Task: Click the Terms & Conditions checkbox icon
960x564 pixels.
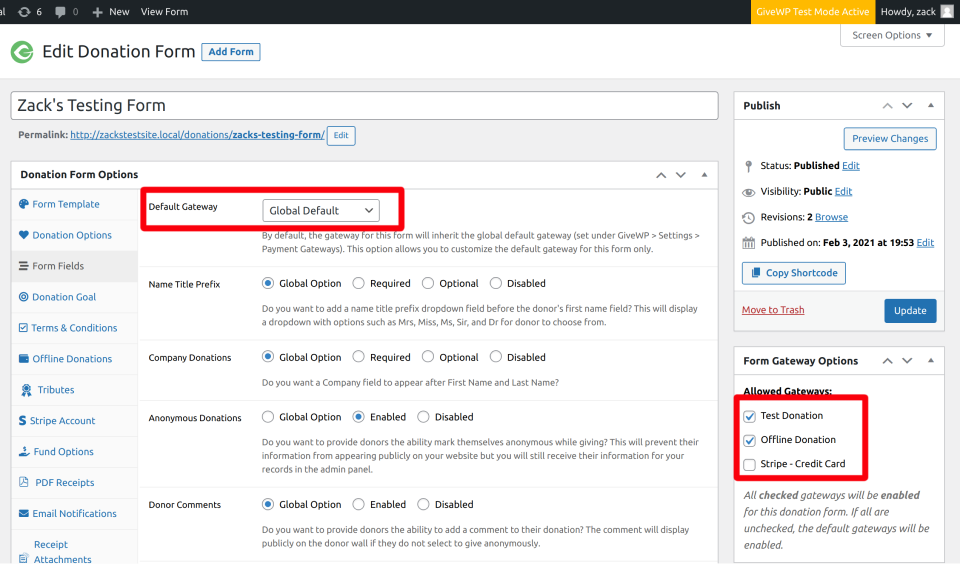Action: [x=23, y=328]
